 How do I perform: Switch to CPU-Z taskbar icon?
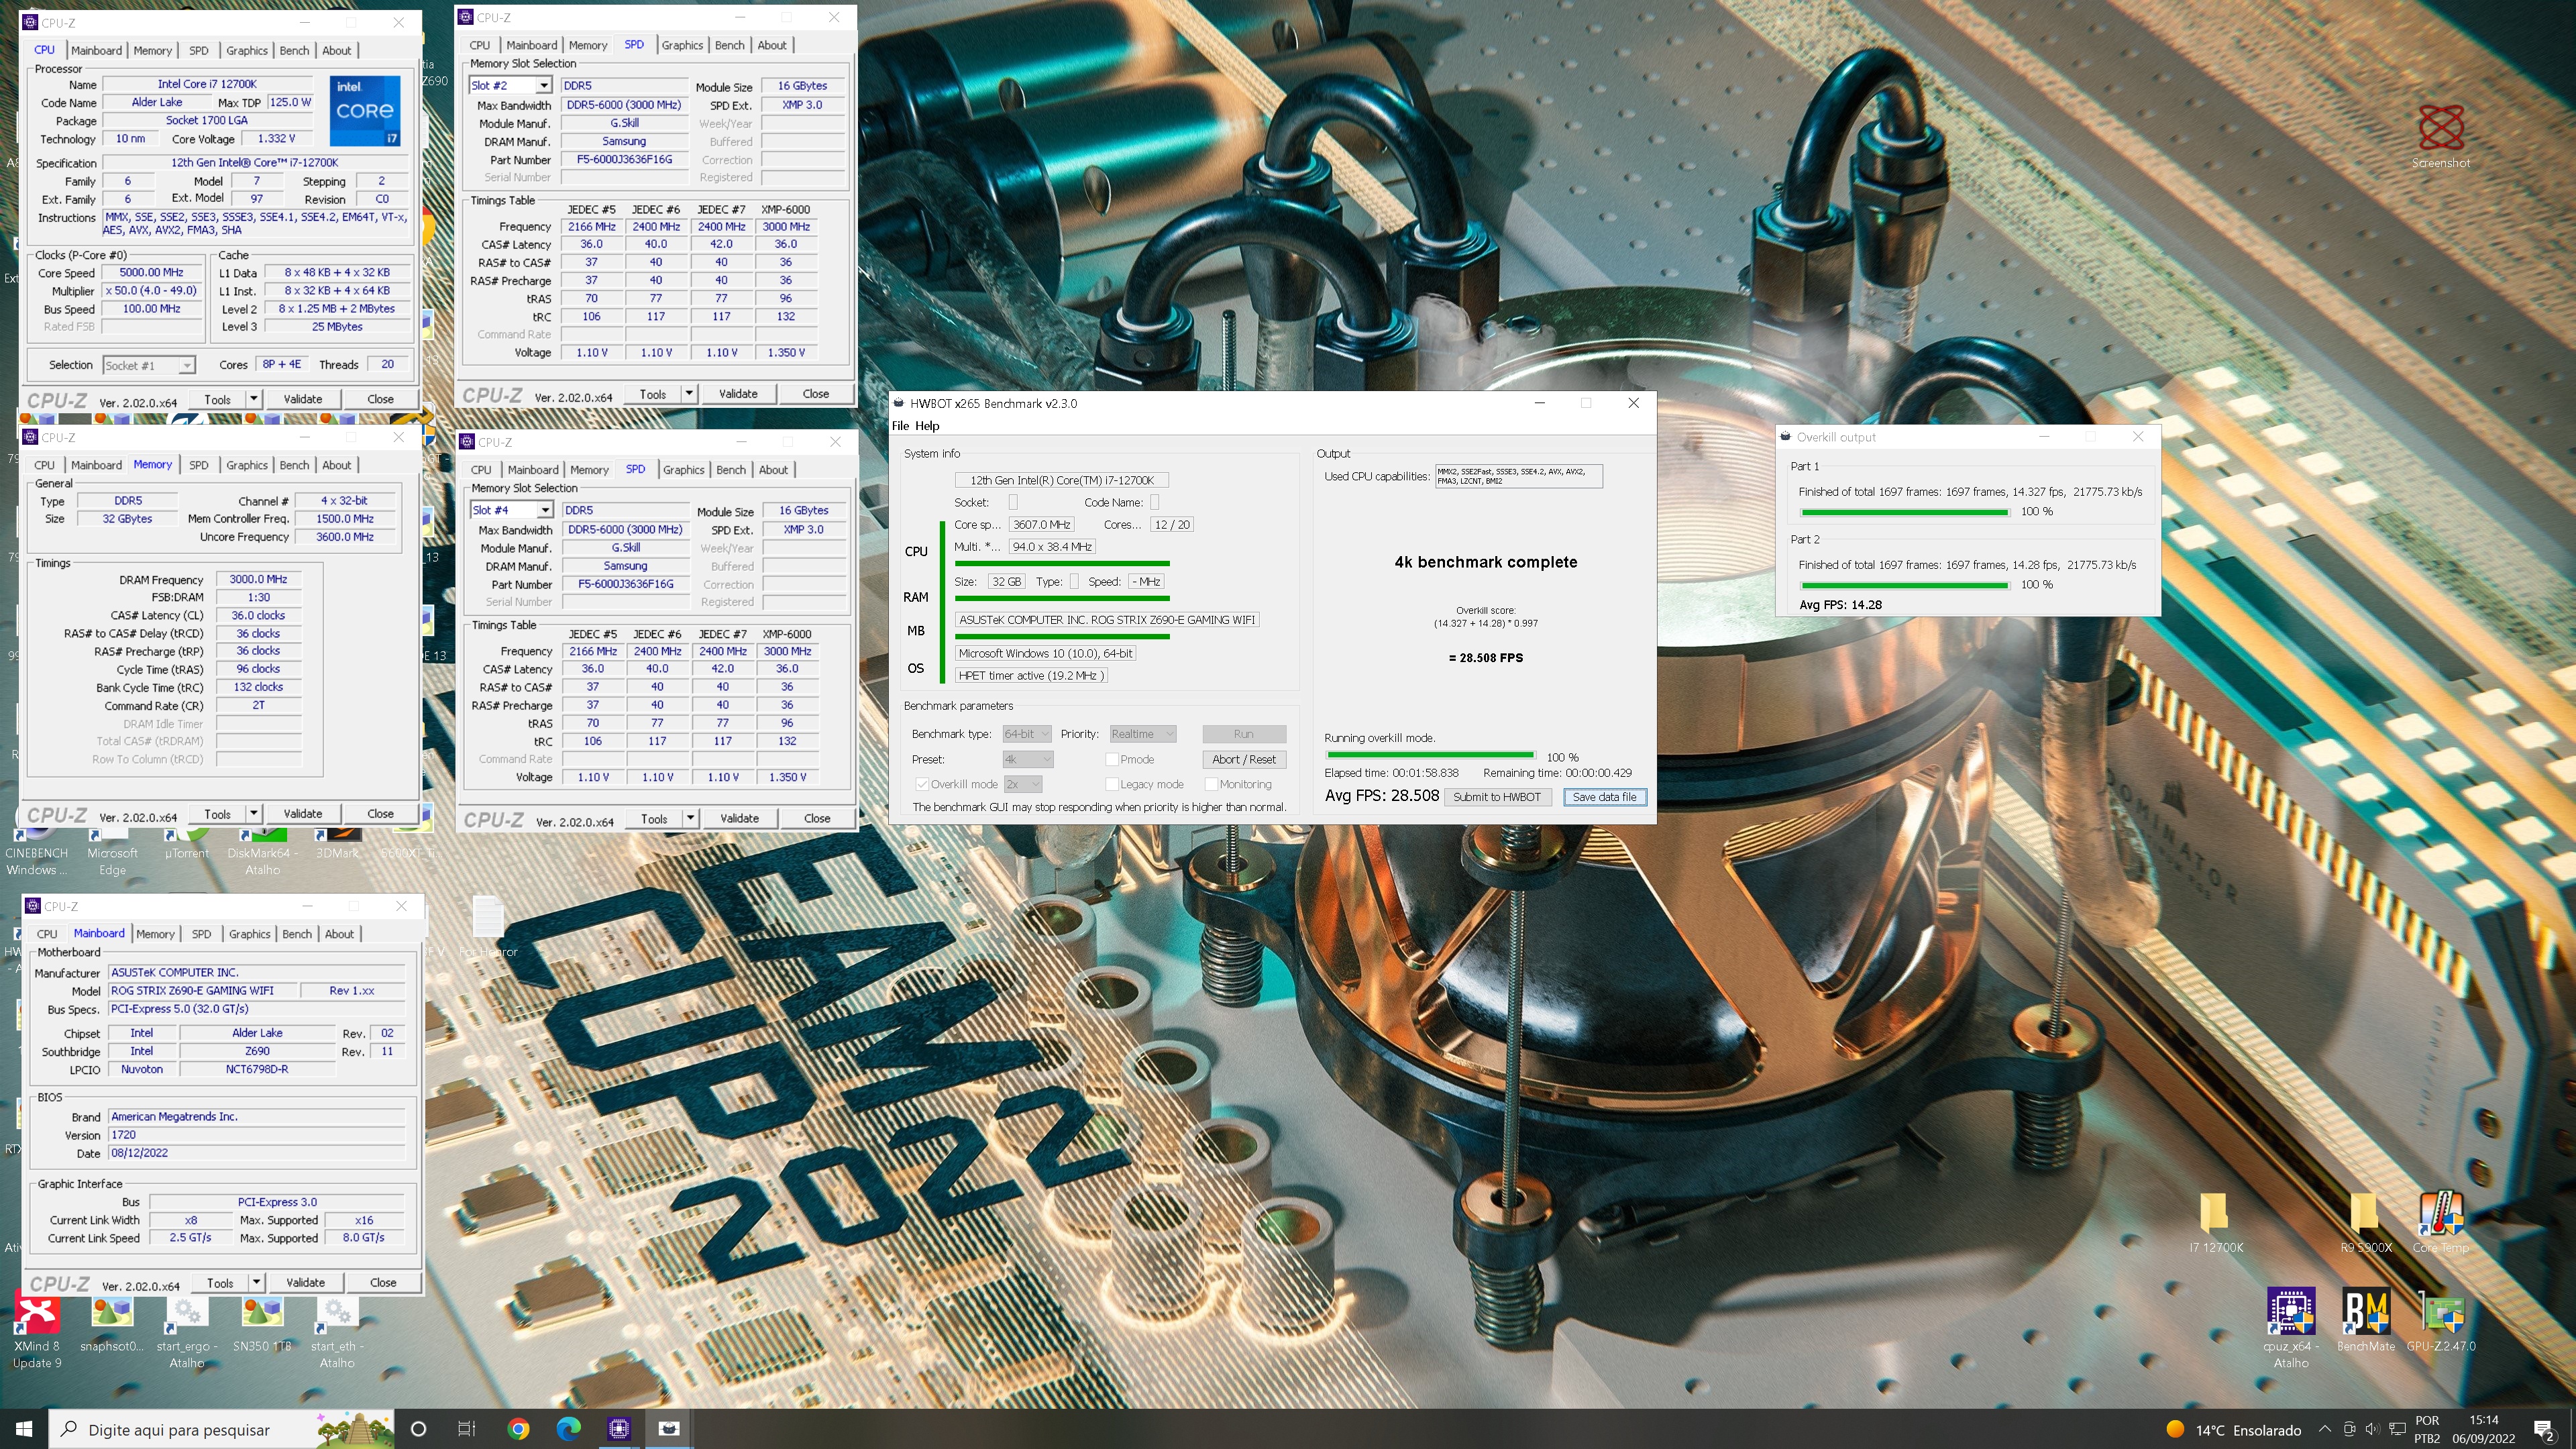tap(619, 1429)
